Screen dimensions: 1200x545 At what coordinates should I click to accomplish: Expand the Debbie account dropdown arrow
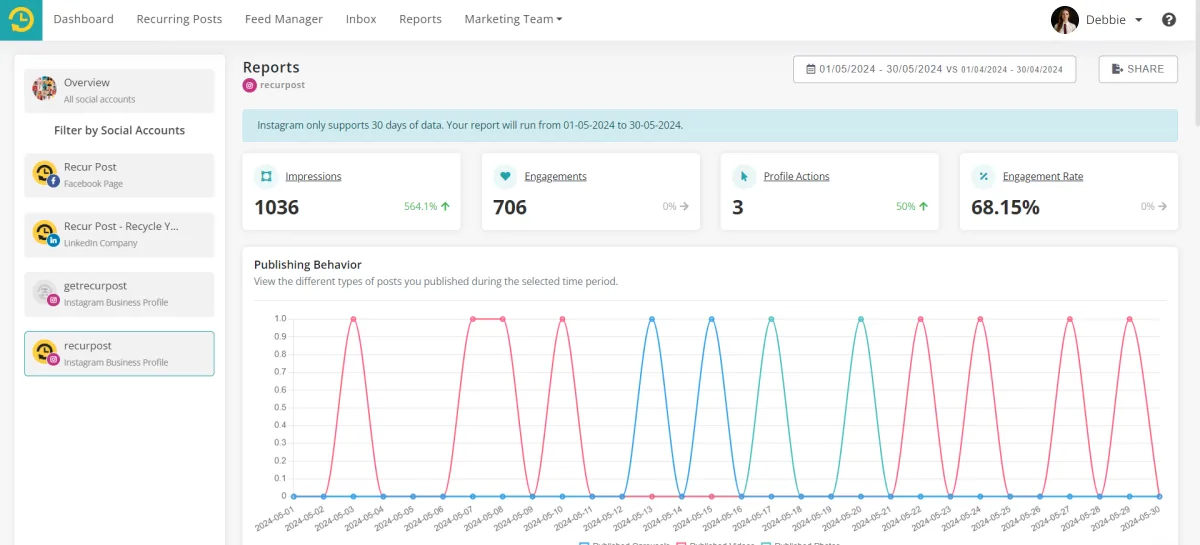(x=1139, y=20)
